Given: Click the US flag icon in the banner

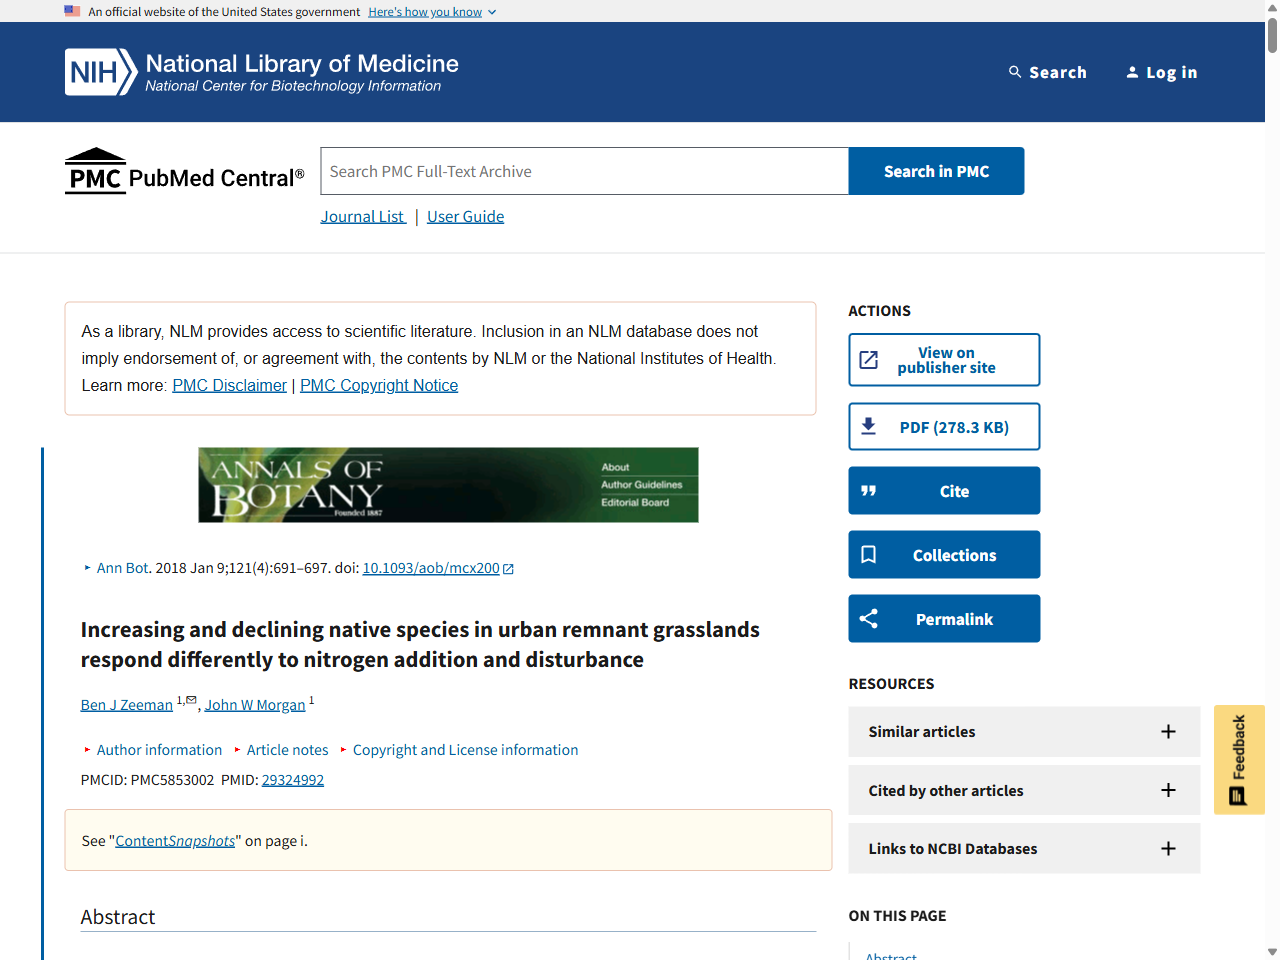Looking at the screenshot, I should pyautogui.click(x=71, y=11).
